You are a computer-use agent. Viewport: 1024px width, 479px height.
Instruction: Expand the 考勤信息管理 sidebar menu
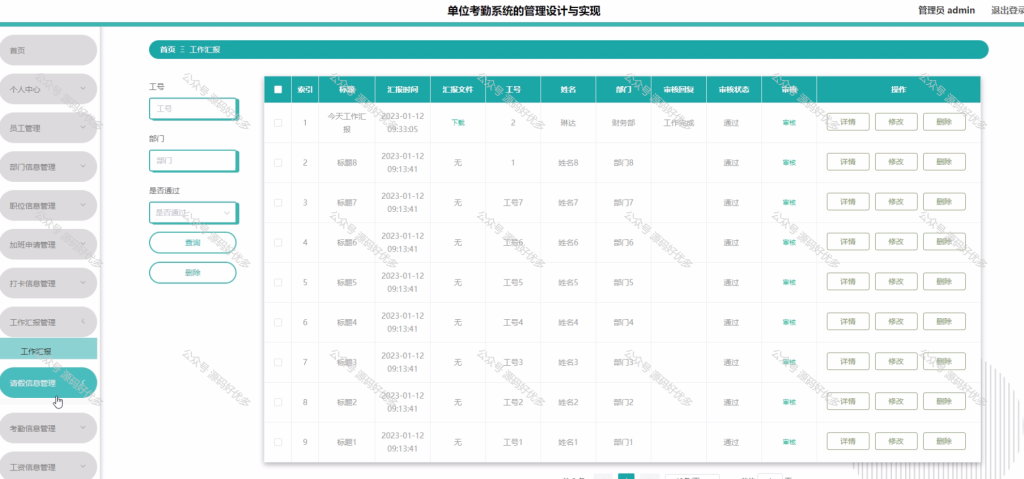coord(48,429)
